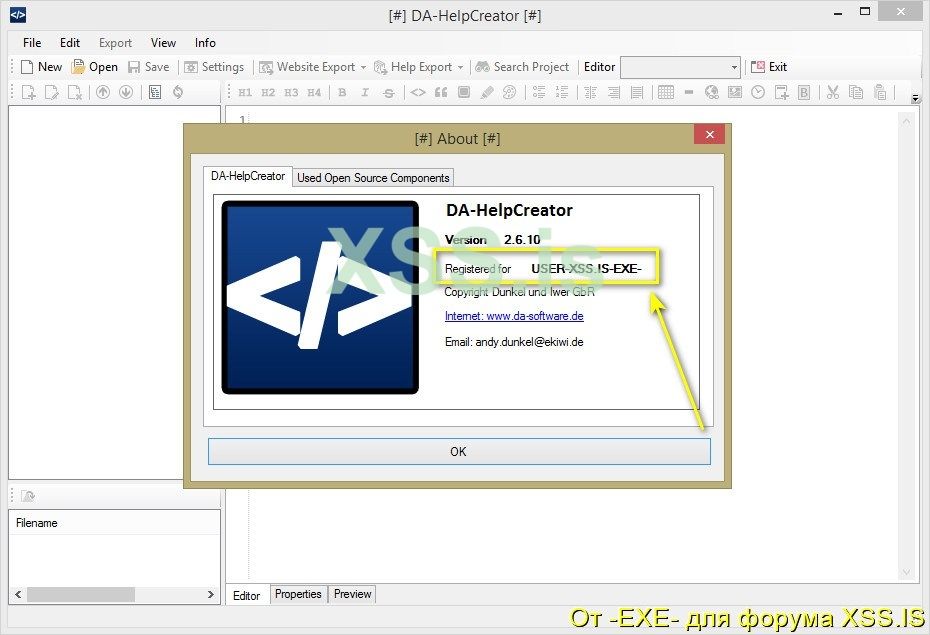Click the Filename column header
930x635 pixels.
[x=114, y=523]
